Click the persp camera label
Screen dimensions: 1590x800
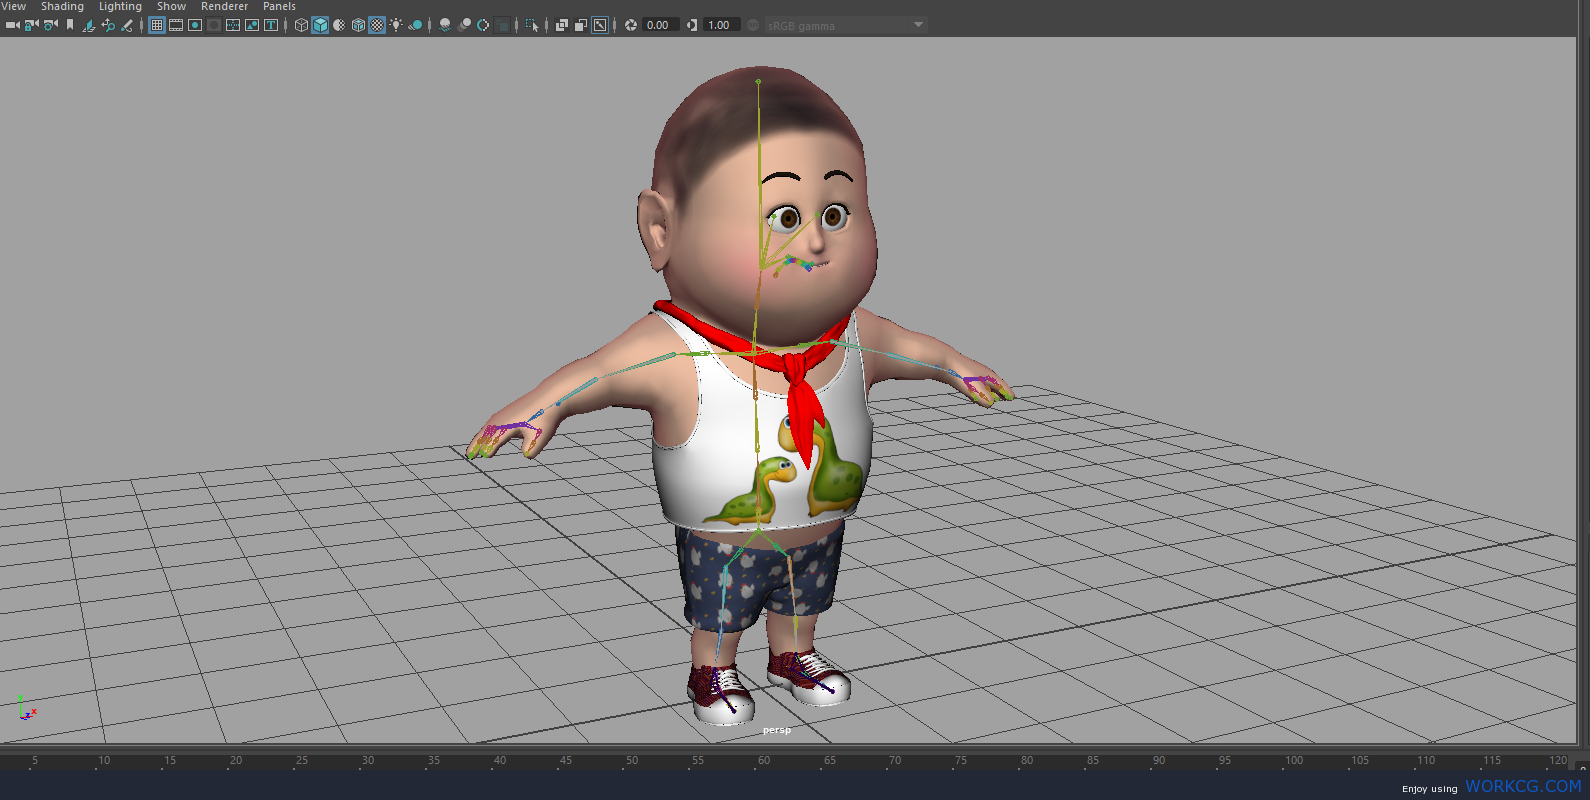[776, 730]
